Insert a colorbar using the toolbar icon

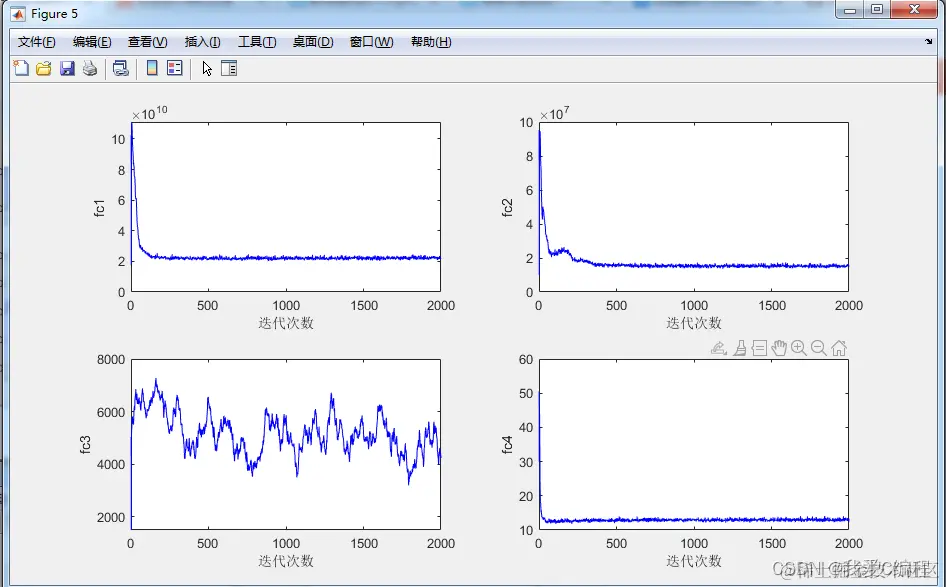tap(152, 68)
